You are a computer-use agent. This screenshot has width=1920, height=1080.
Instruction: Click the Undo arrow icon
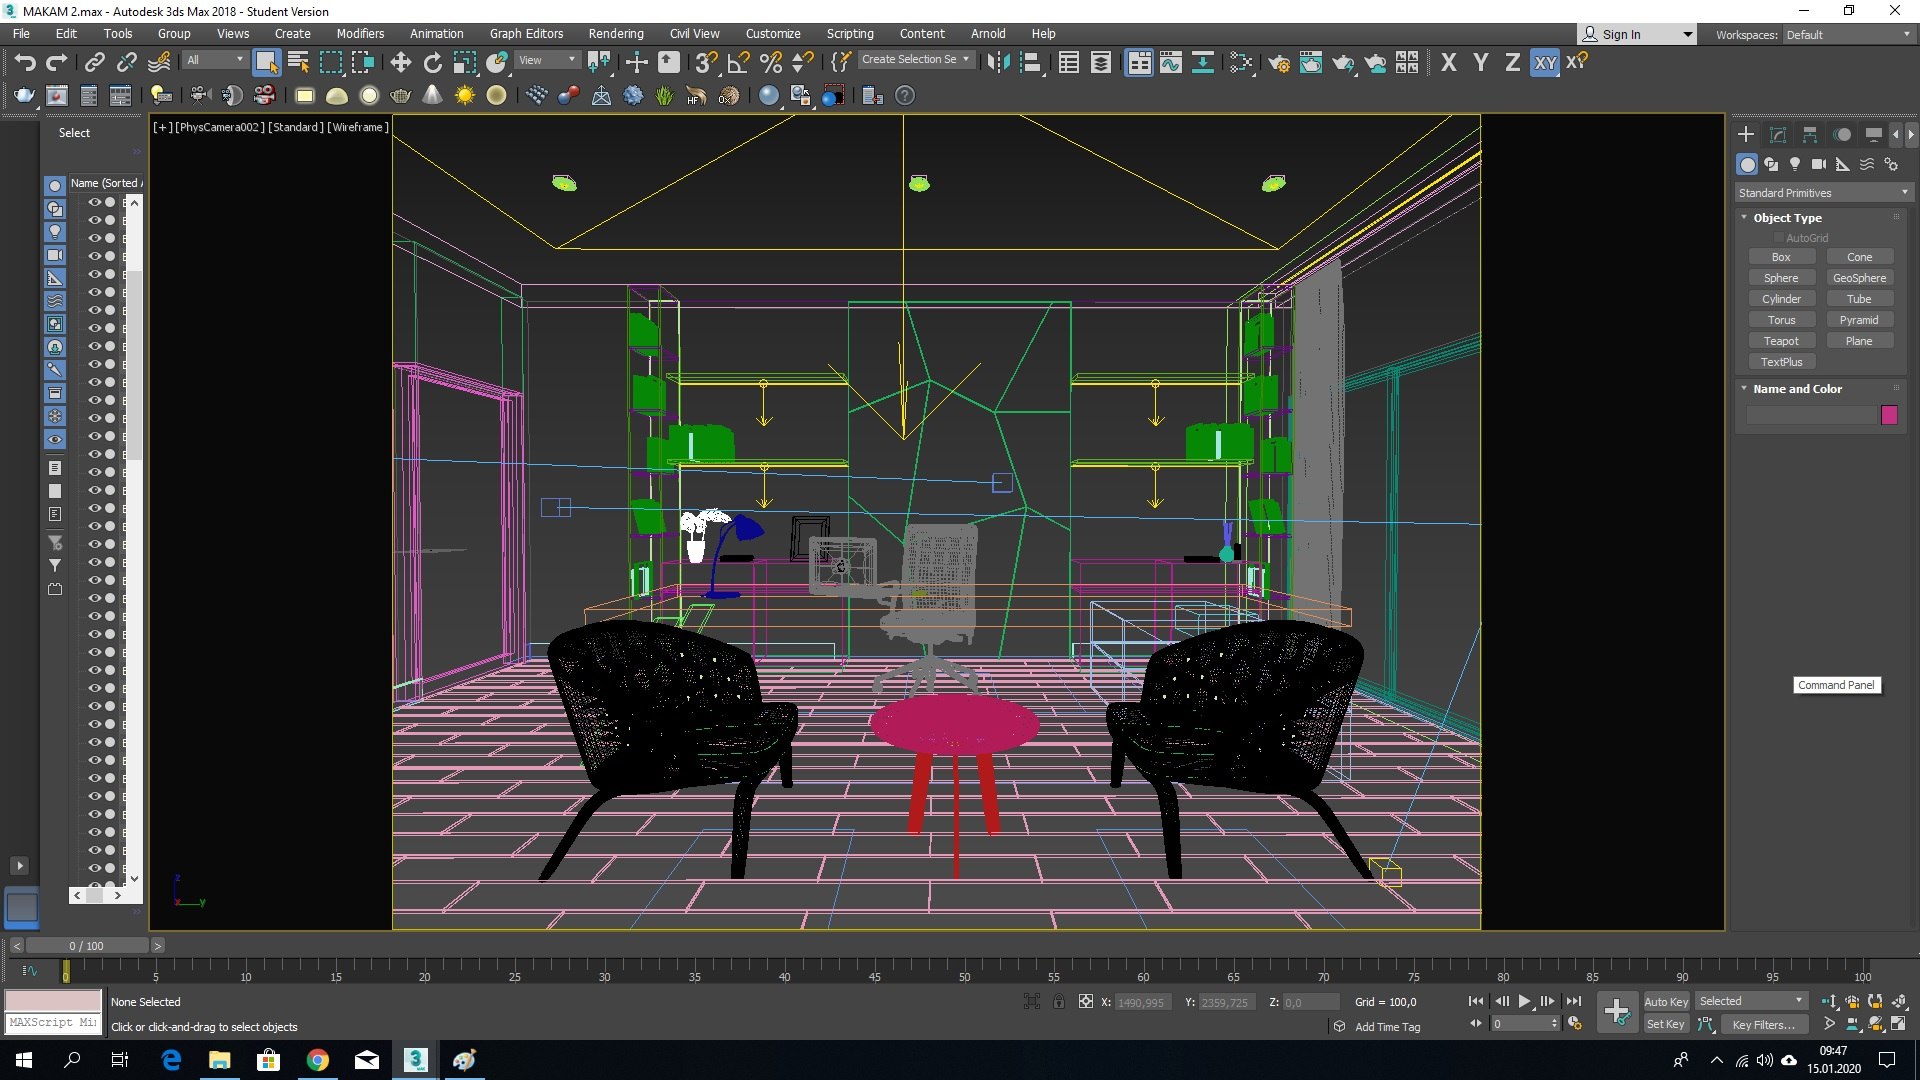25,63
